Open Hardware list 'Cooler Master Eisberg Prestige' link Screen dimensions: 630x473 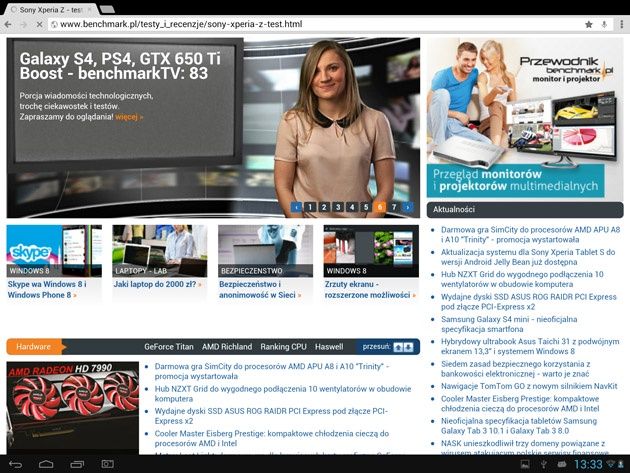tap(272, 438)
